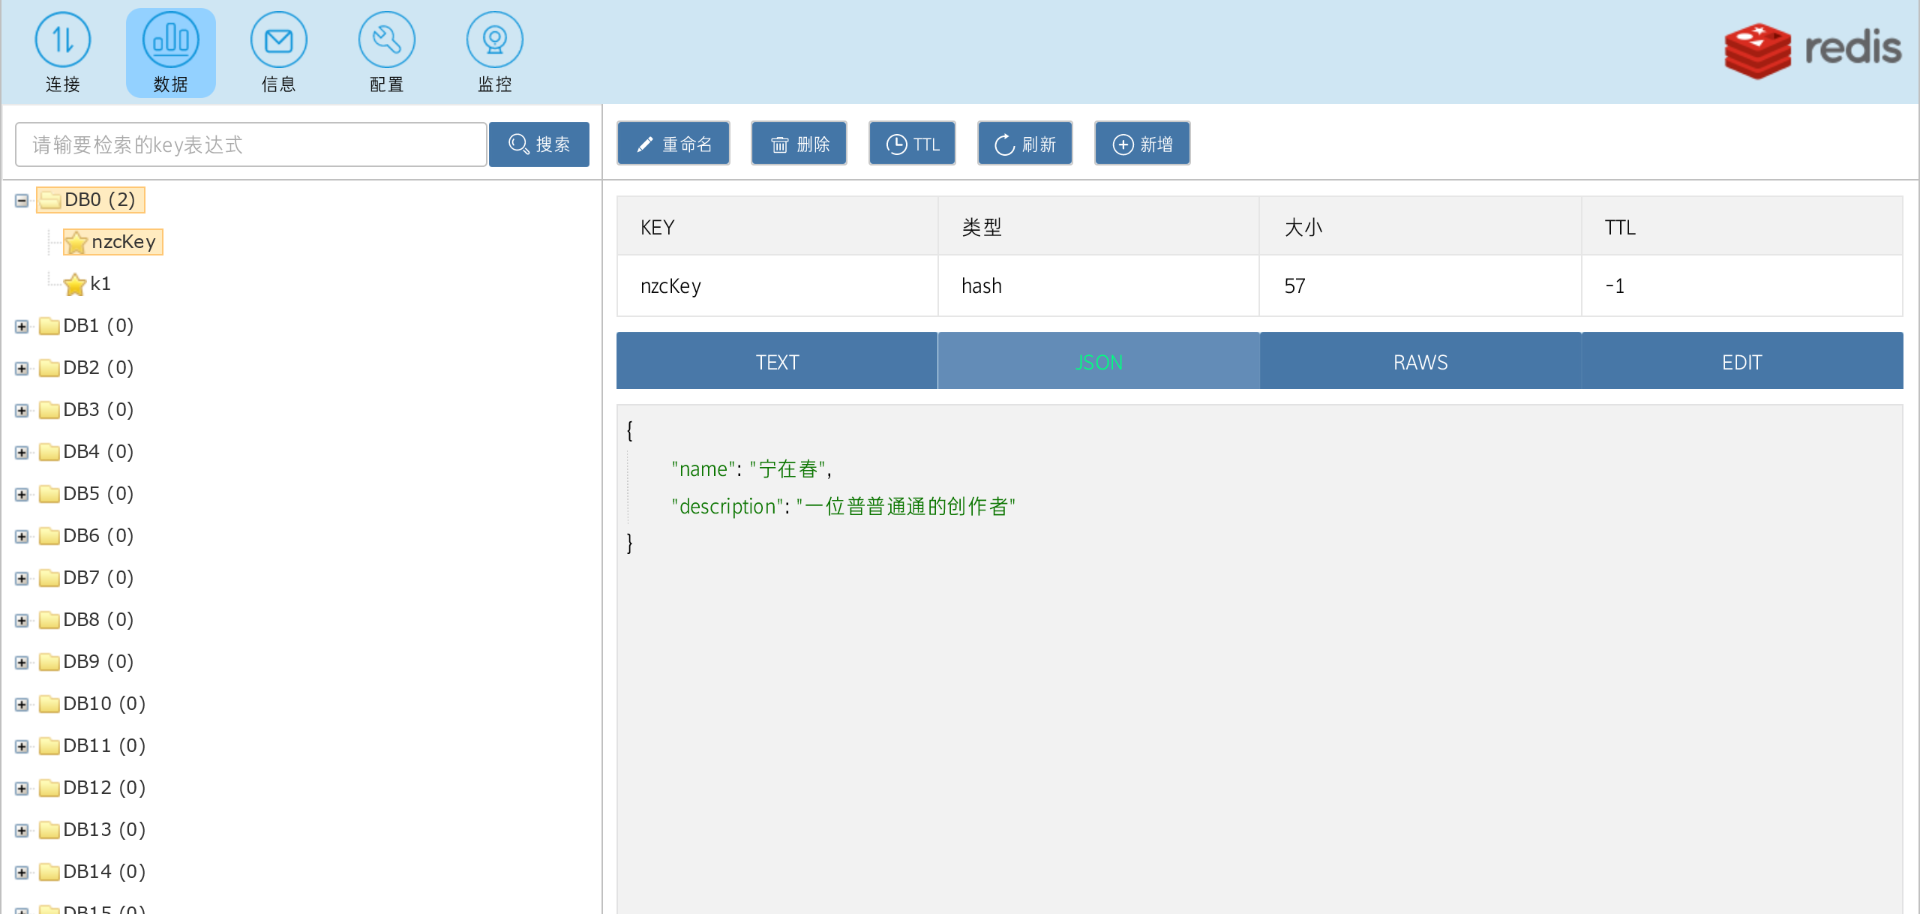Click the 删除 delete button
Viewport: 1920px width, 914px height.
point(798,144)
